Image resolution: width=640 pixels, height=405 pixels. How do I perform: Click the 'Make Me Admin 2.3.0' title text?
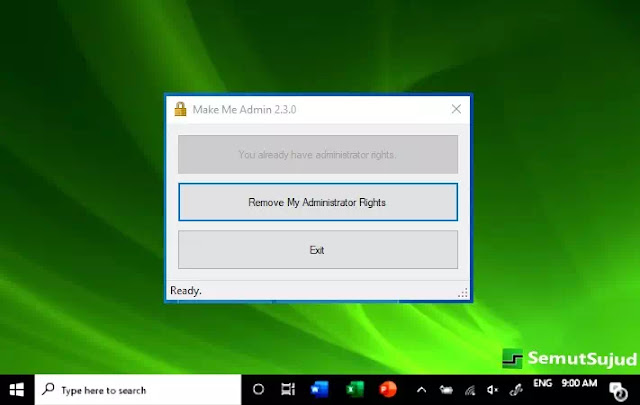coord(244,109)
